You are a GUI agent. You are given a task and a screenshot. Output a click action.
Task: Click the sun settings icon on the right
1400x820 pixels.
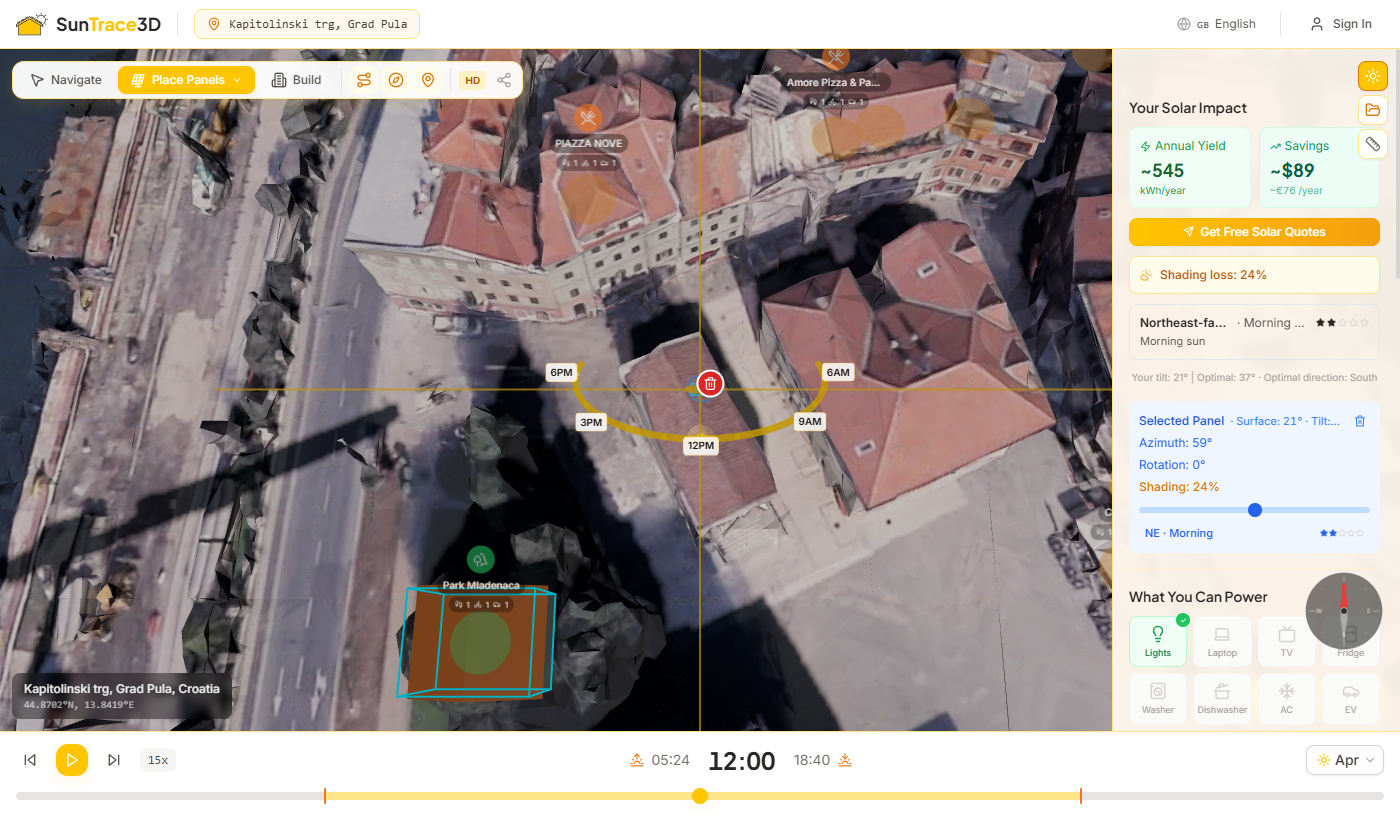click(x=1372, y=75)
